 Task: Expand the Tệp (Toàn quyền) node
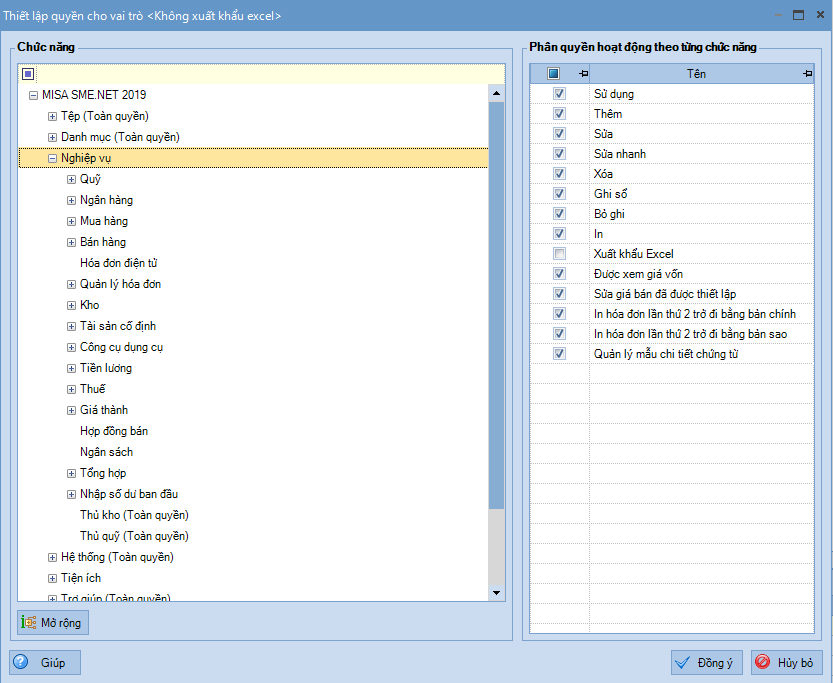tap(52, 116)
